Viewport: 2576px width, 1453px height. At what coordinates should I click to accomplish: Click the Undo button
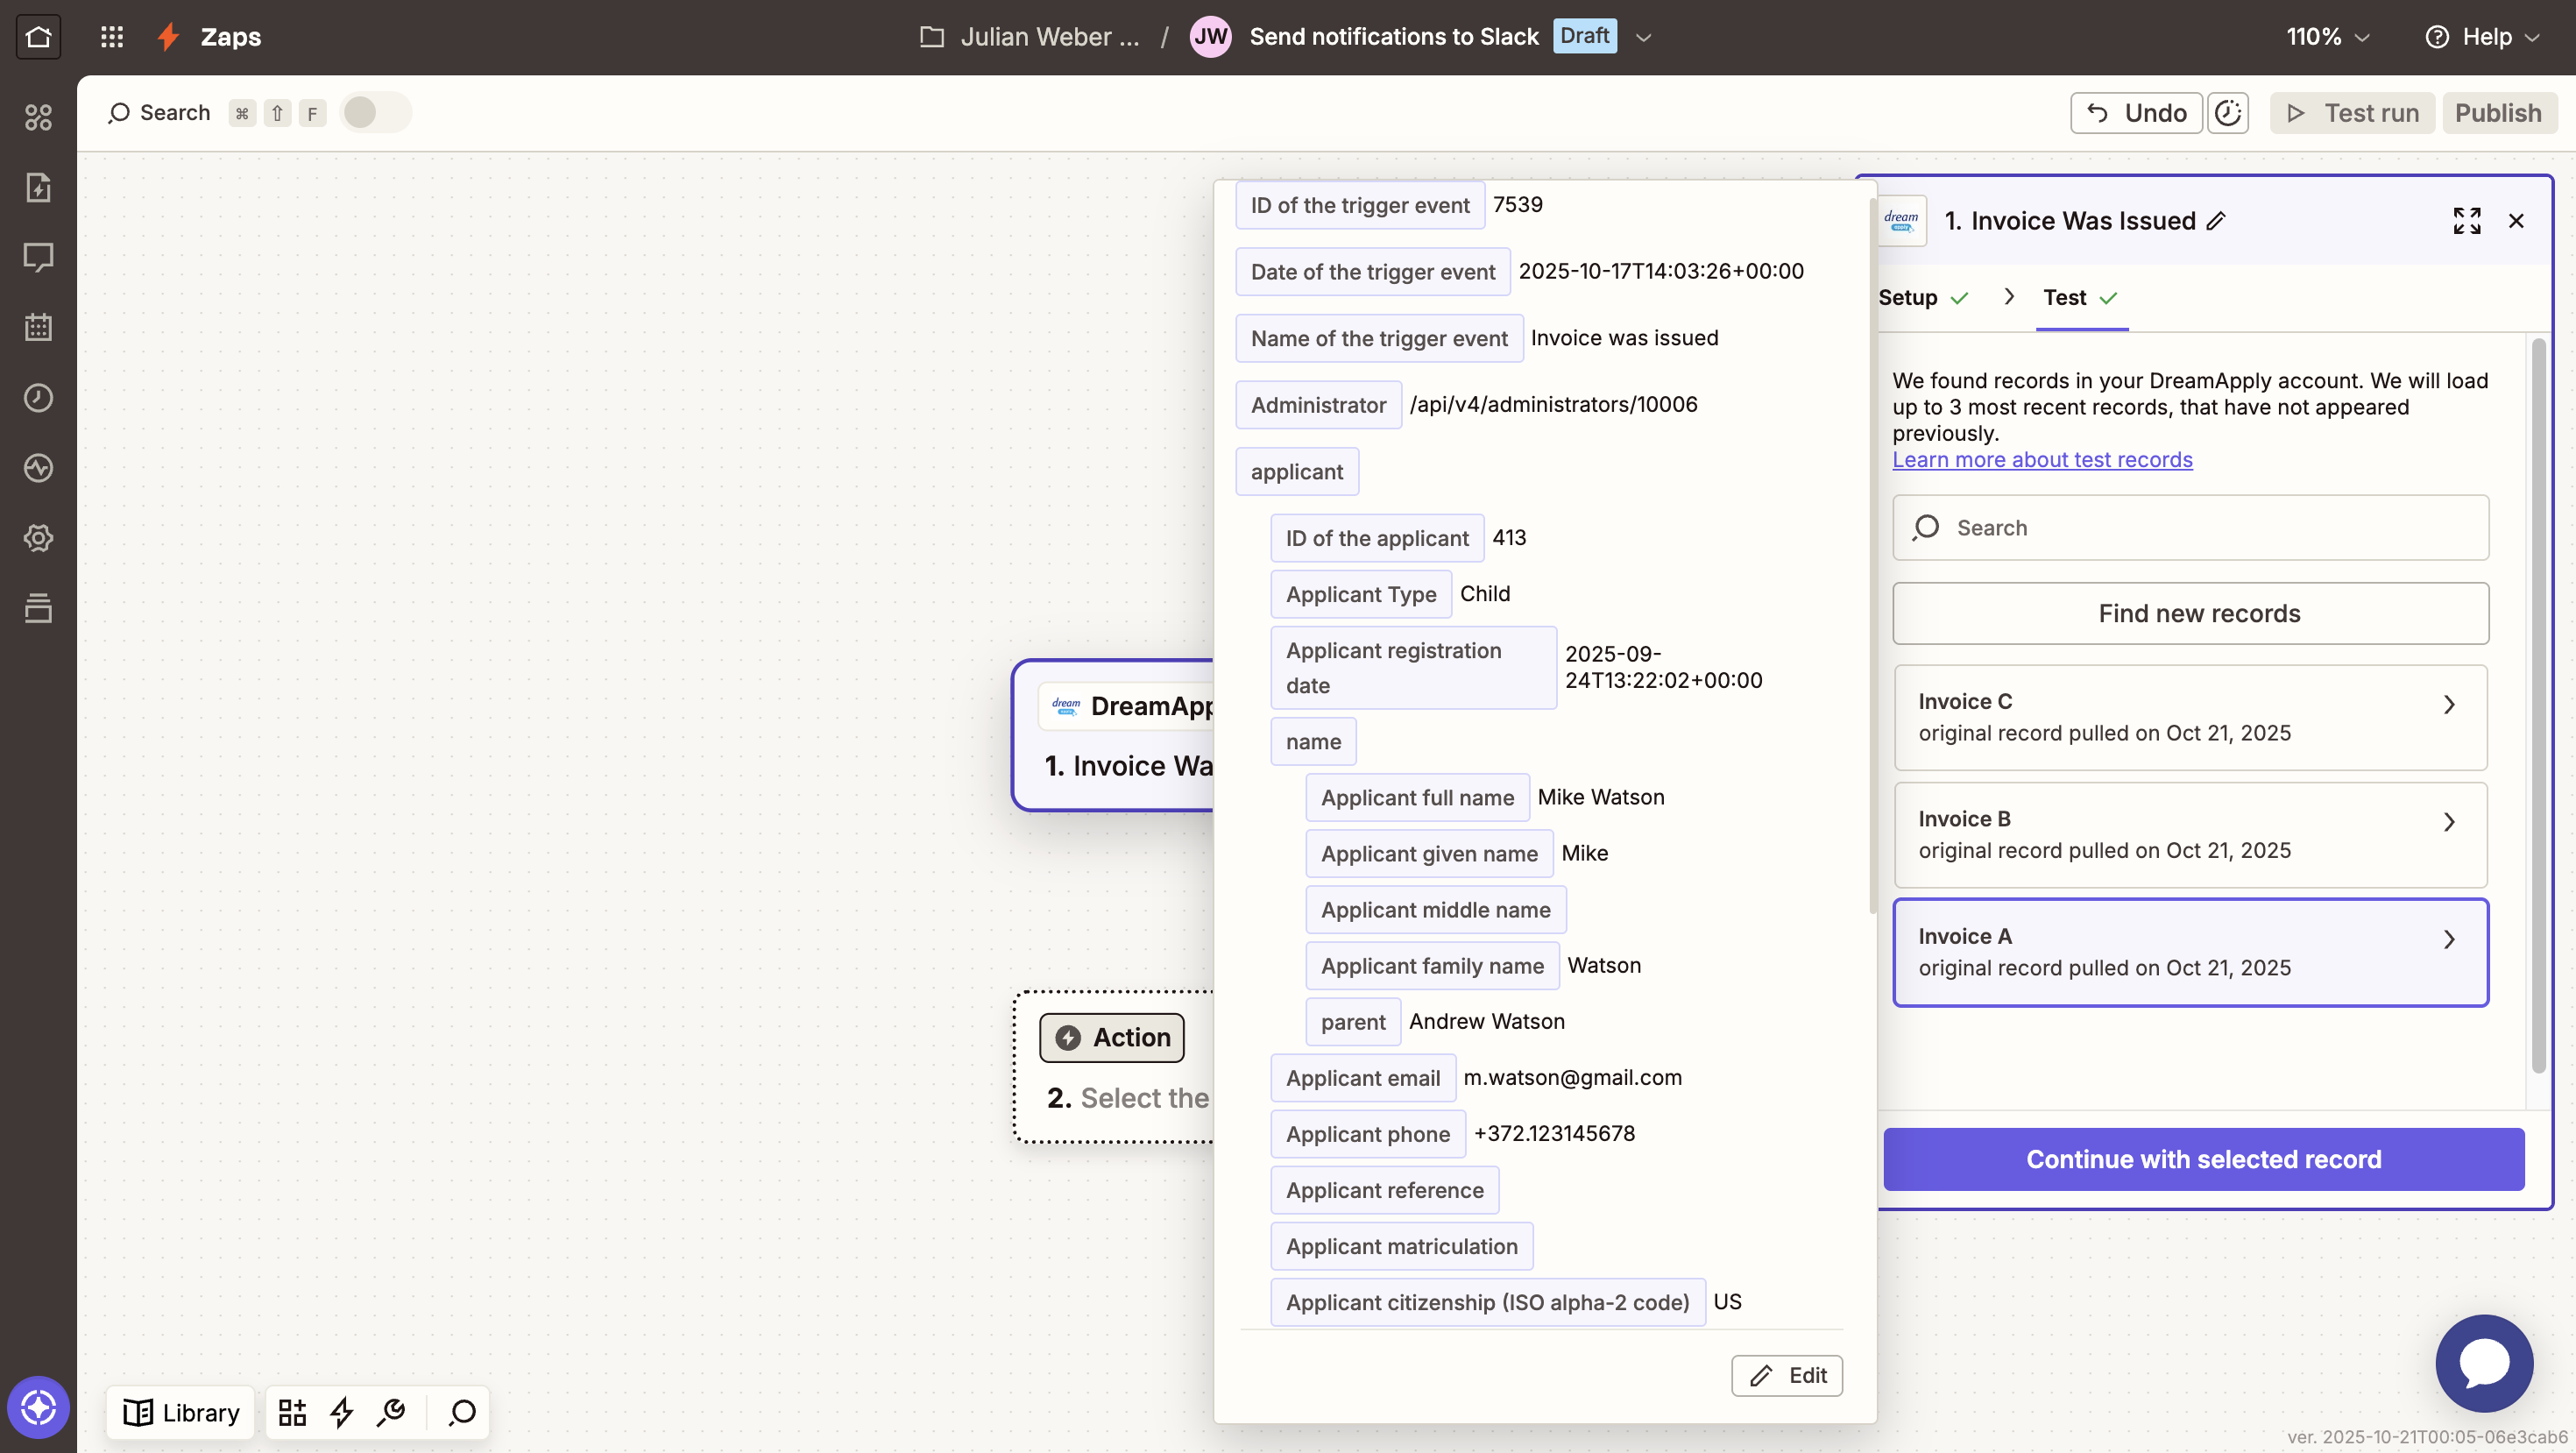point(2136,113)
